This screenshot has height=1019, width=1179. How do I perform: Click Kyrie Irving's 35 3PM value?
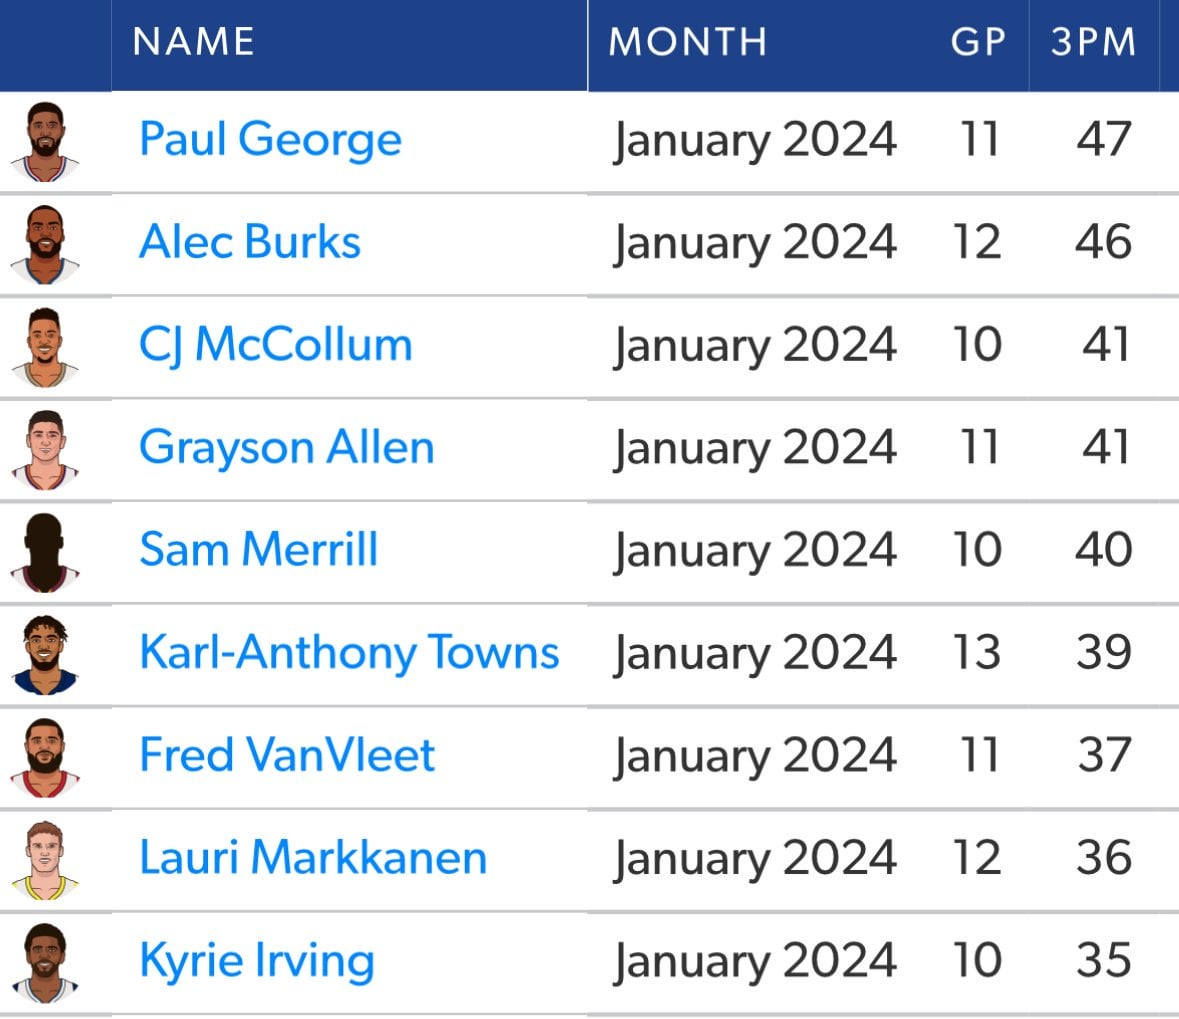click(x=1104, y=960)
